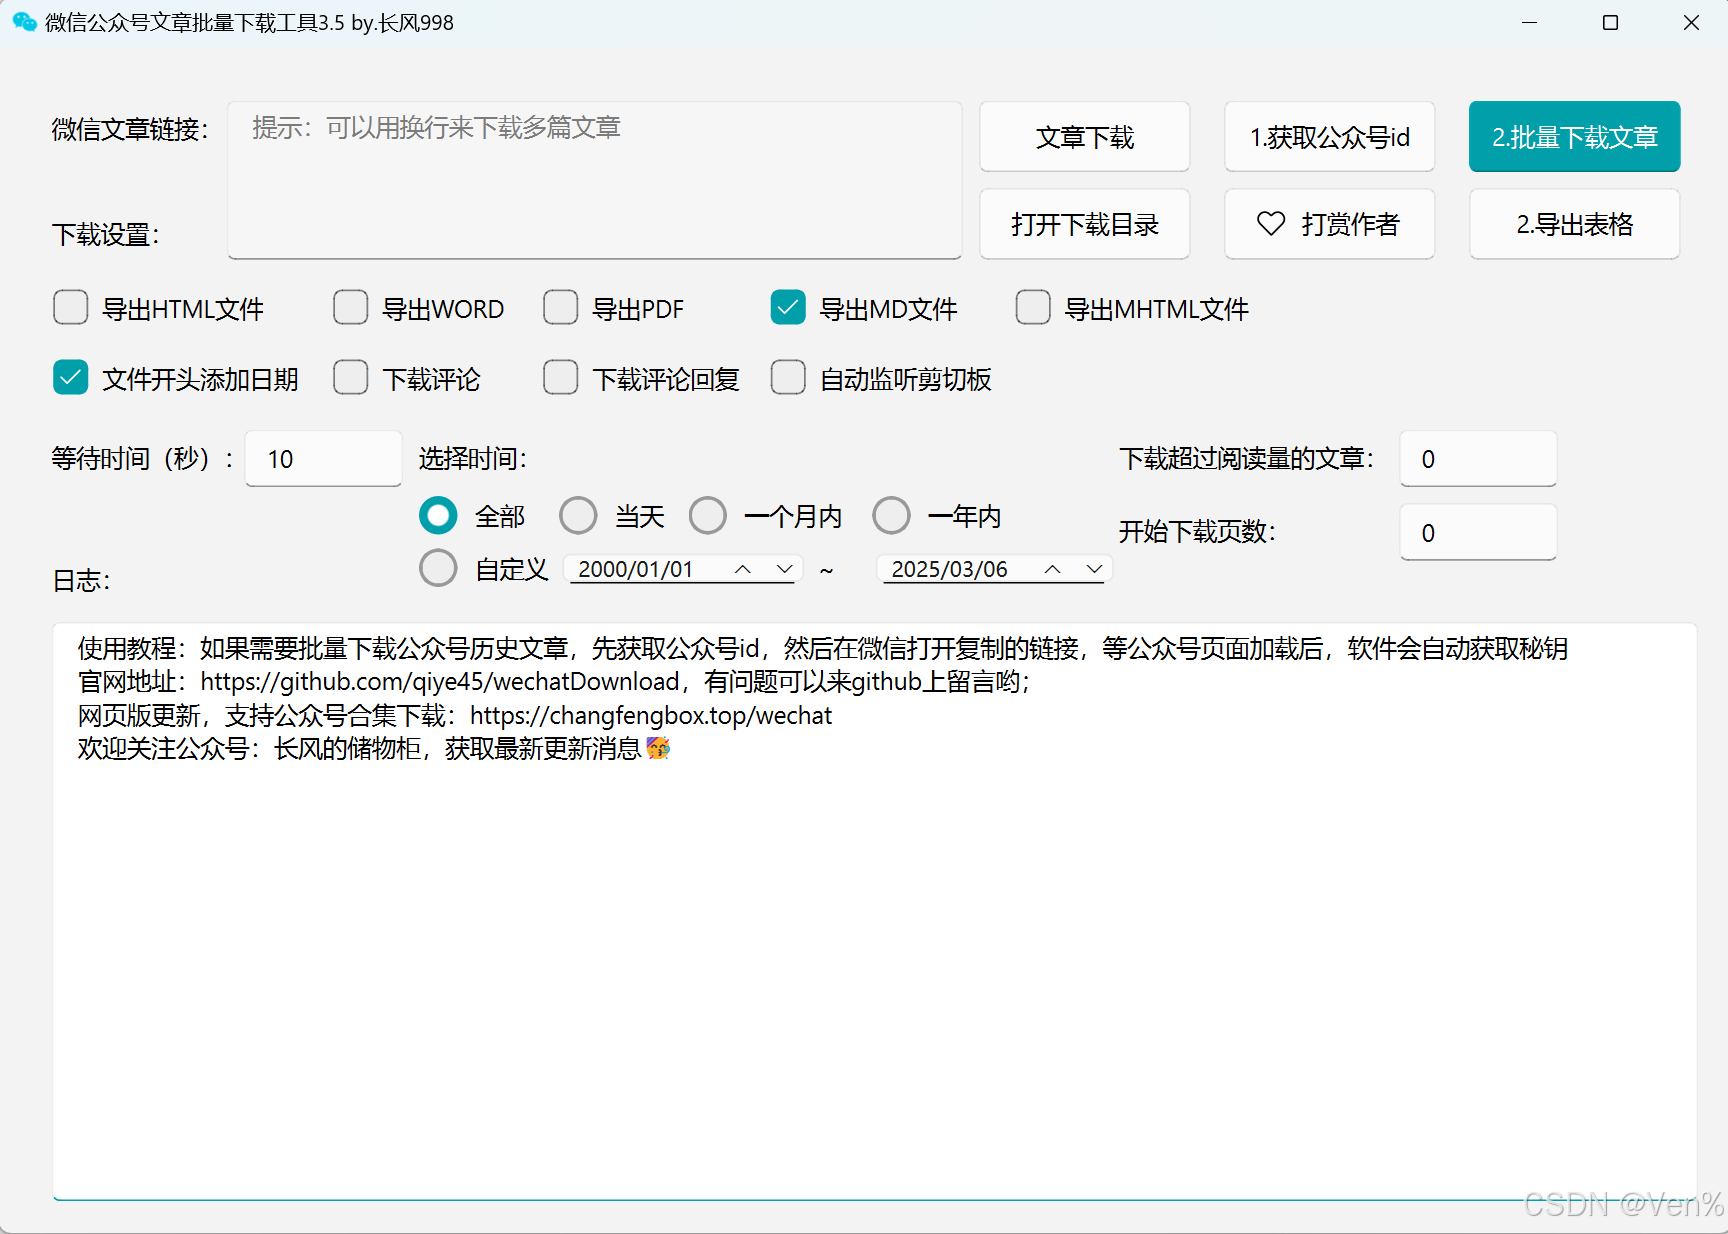Select the 全部 time radio button
This screenshot has width=1728, height=1234.
pos(438,516)
